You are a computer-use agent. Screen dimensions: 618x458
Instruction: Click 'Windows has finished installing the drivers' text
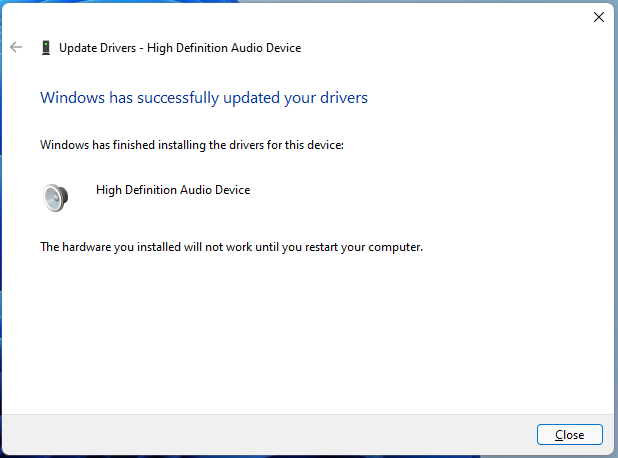pos(192,145)
